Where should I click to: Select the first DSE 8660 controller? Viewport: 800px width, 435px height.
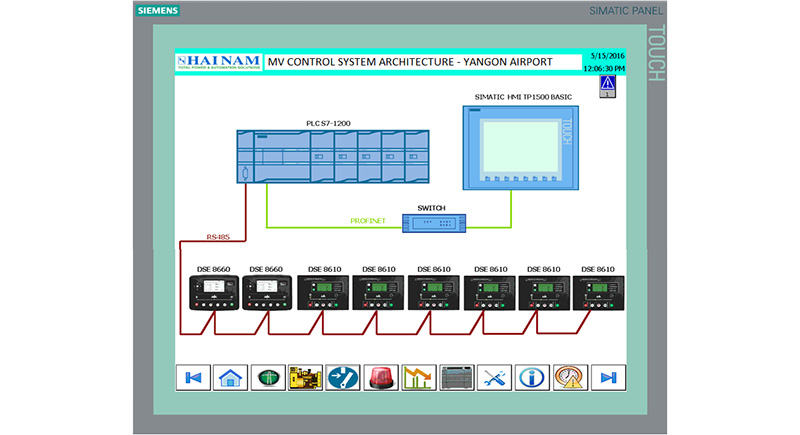[214, 293]
